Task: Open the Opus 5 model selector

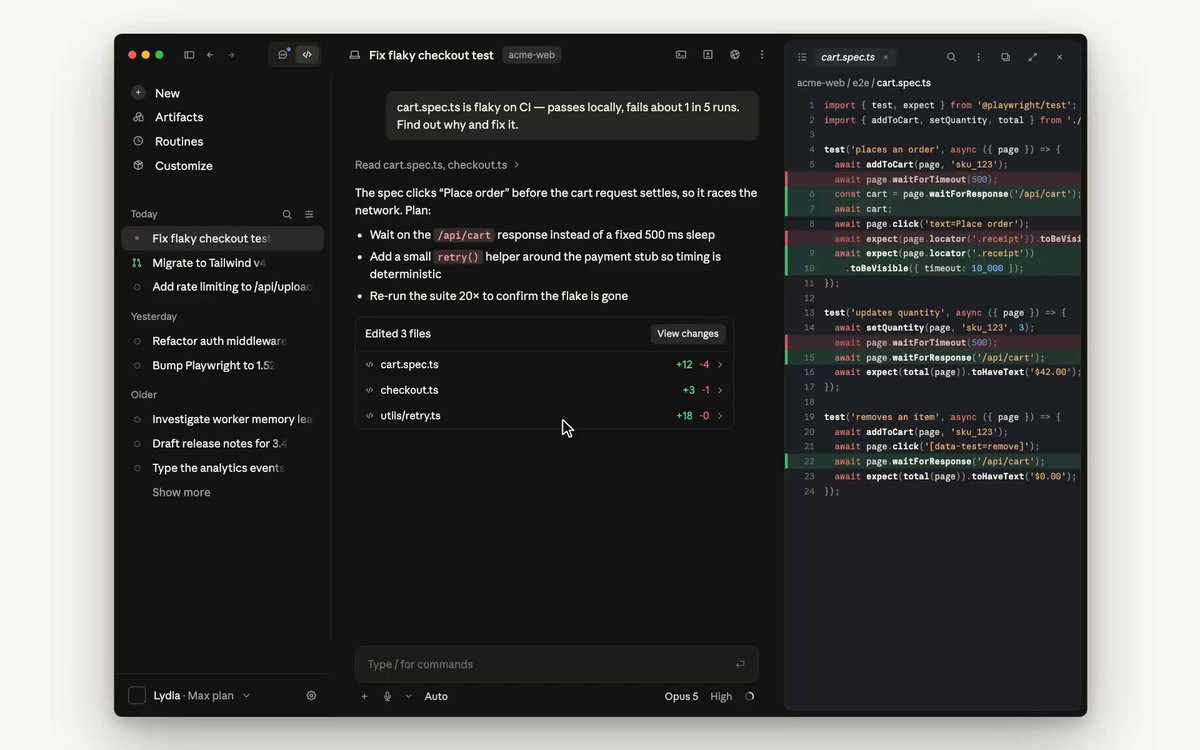Action: (x=681, y=696)
